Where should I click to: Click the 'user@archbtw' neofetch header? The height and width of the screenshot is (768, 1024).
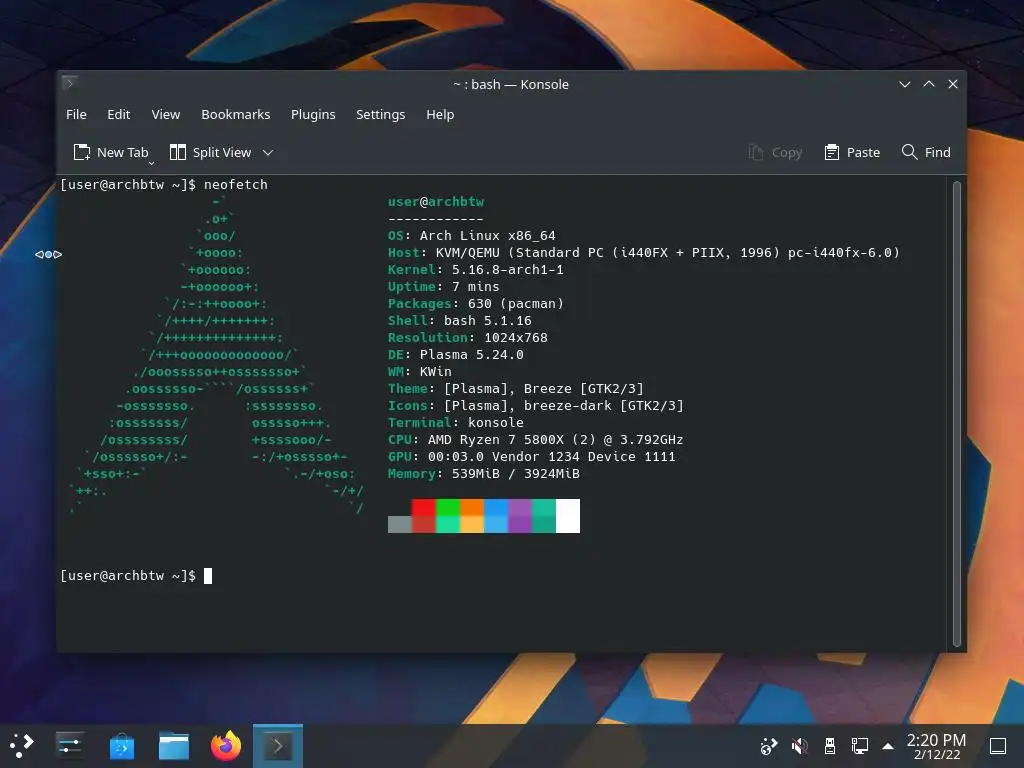(x=436, y=202)
